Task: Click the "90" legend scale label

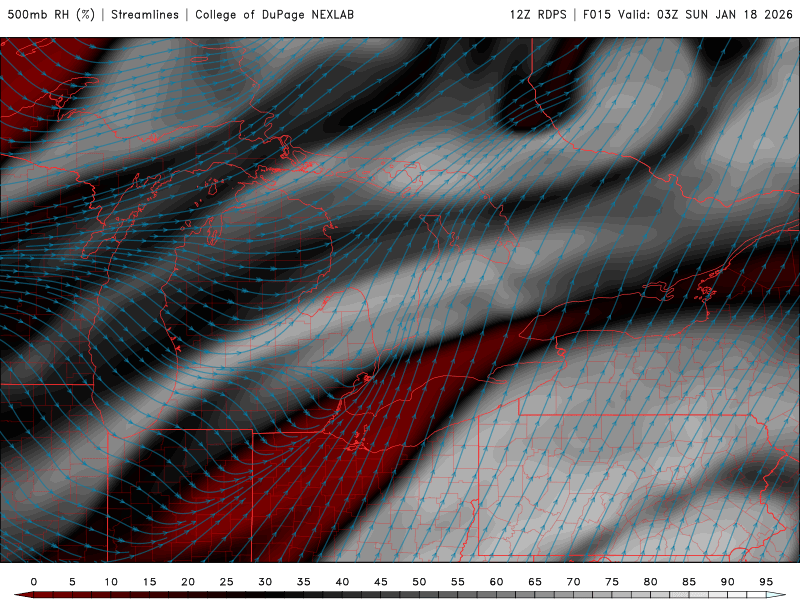Action: [728, 582]
